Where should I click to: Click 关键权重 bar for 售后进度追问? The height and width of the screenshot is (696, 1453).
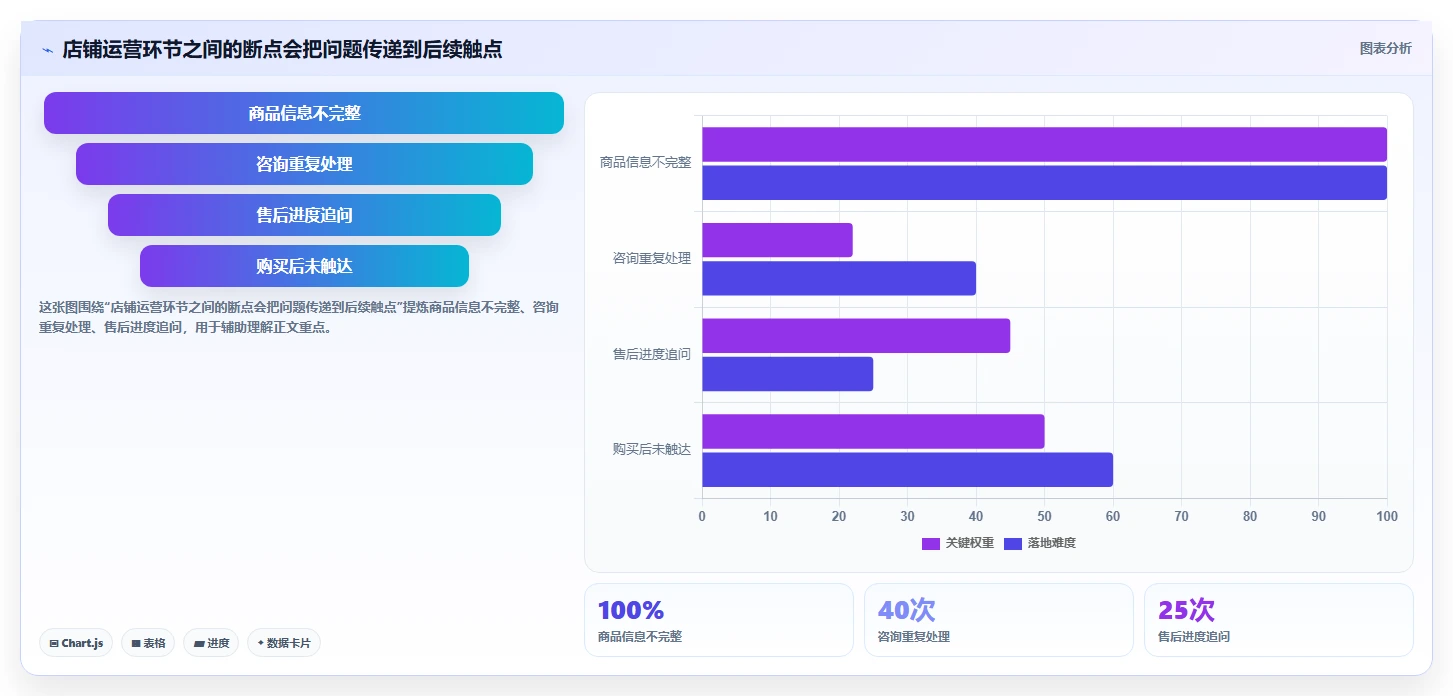point(856,336)
